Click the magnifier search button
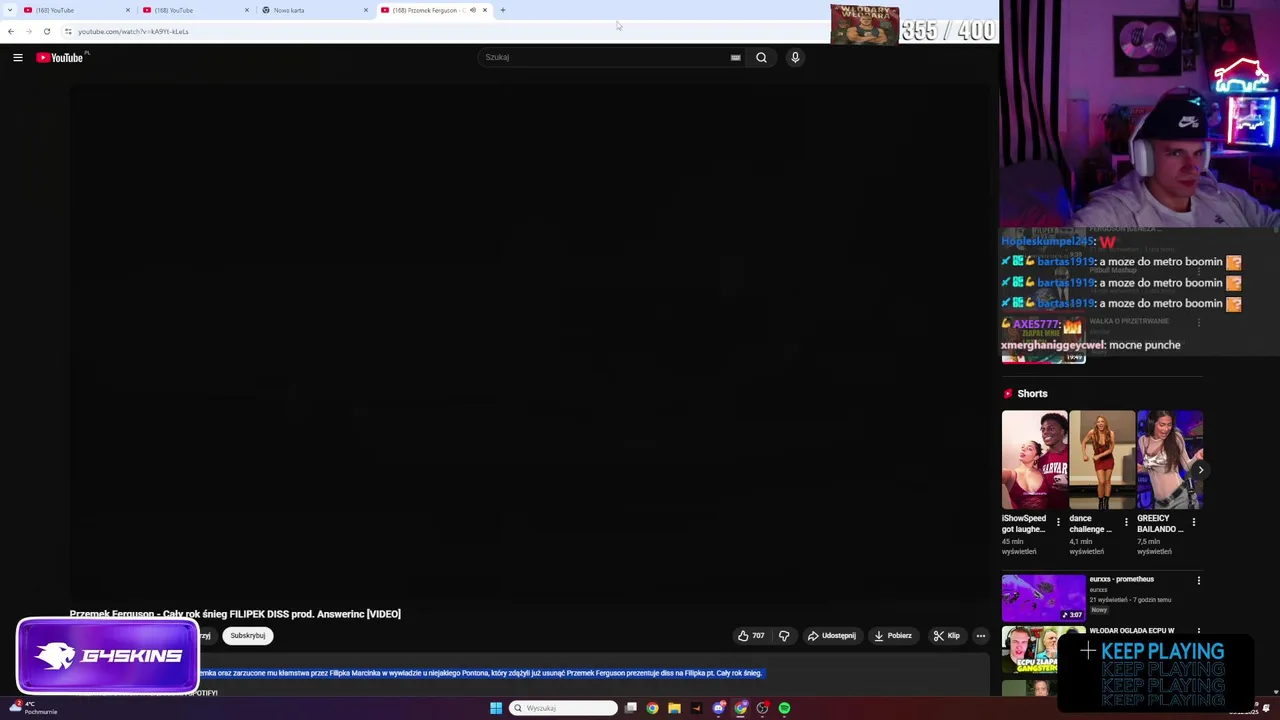This screenshot has width=1280, height=720. pyautogui.click(x=761, y=57)
